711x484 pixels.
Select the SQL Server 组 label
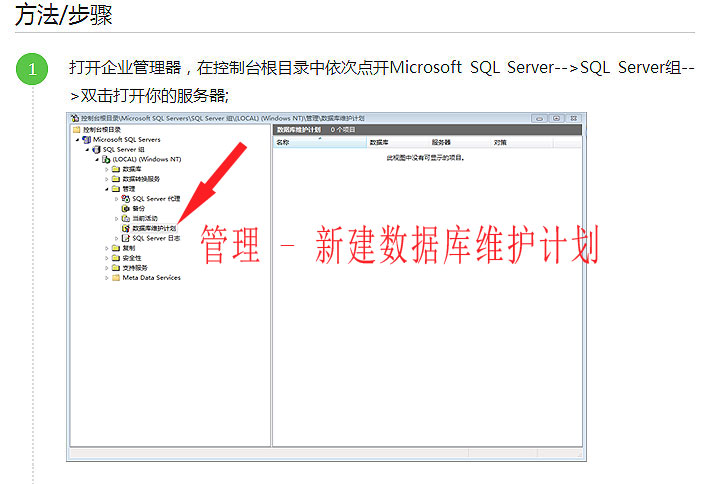point(123,149)
